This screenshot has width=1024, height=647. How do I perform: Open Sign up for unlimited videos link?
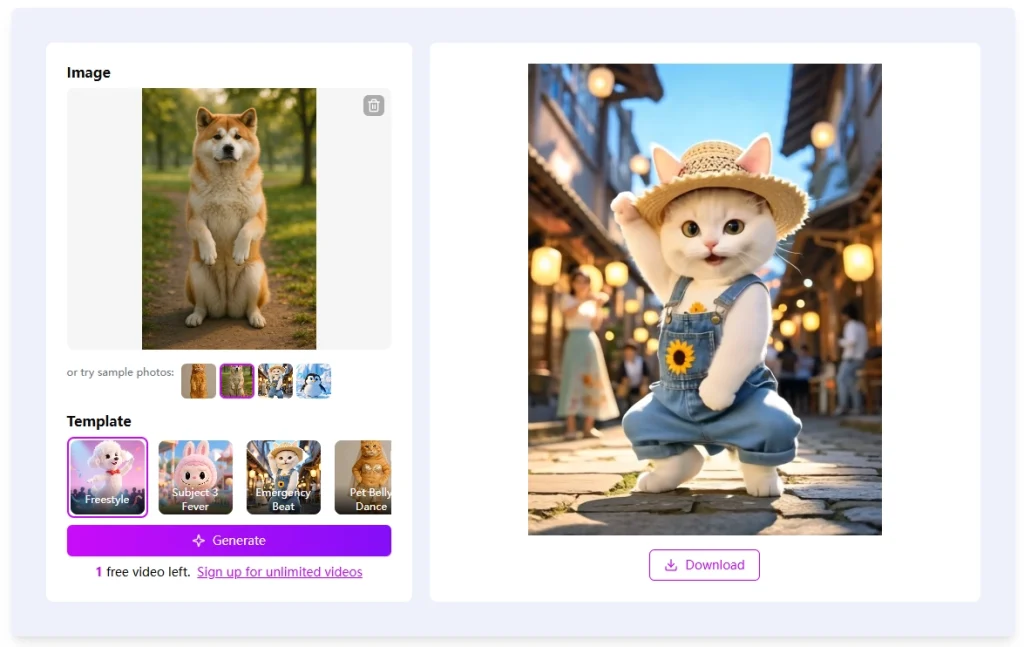pyautogui.click(x=280, y=572)
